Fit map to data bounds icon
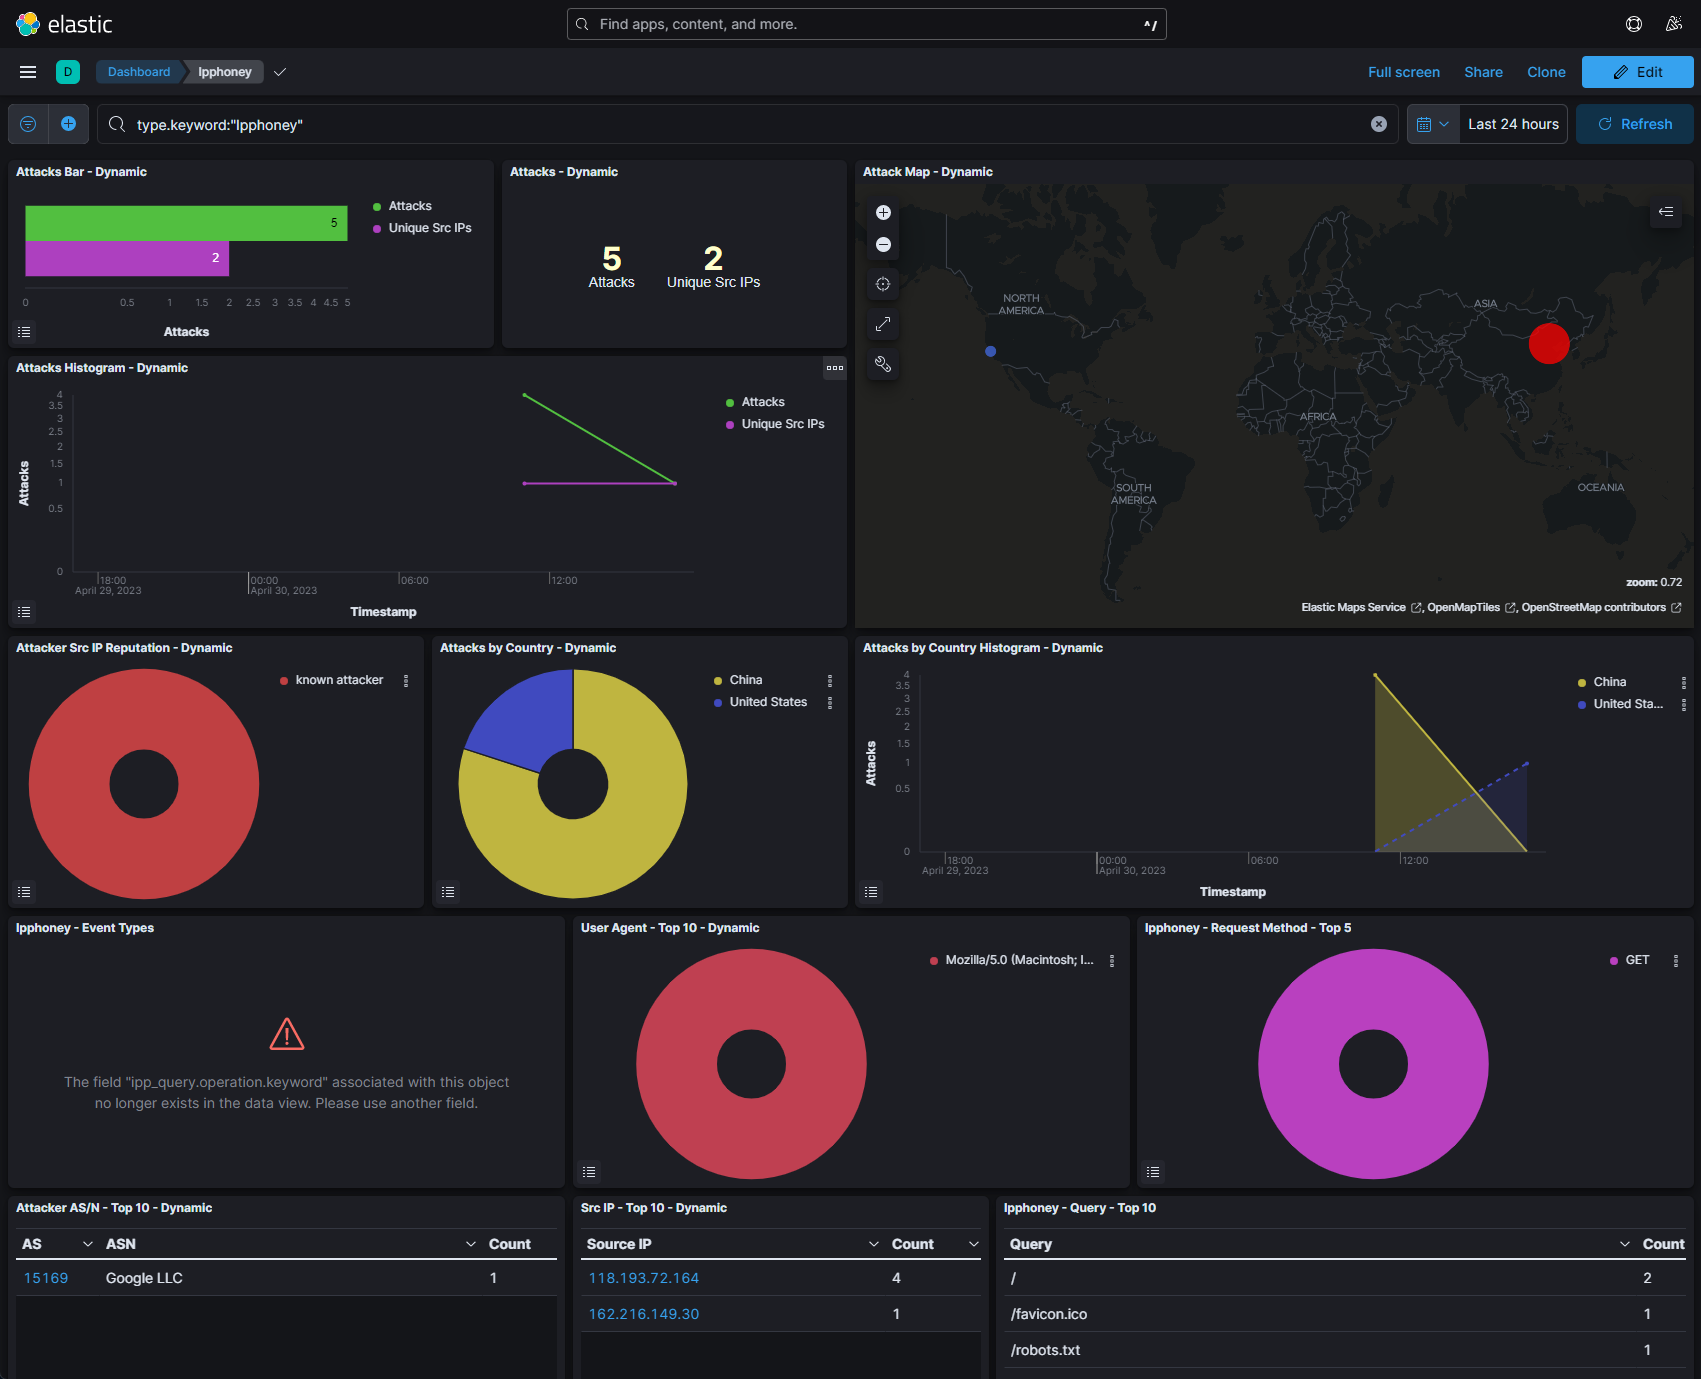 [x=883, y=284]
